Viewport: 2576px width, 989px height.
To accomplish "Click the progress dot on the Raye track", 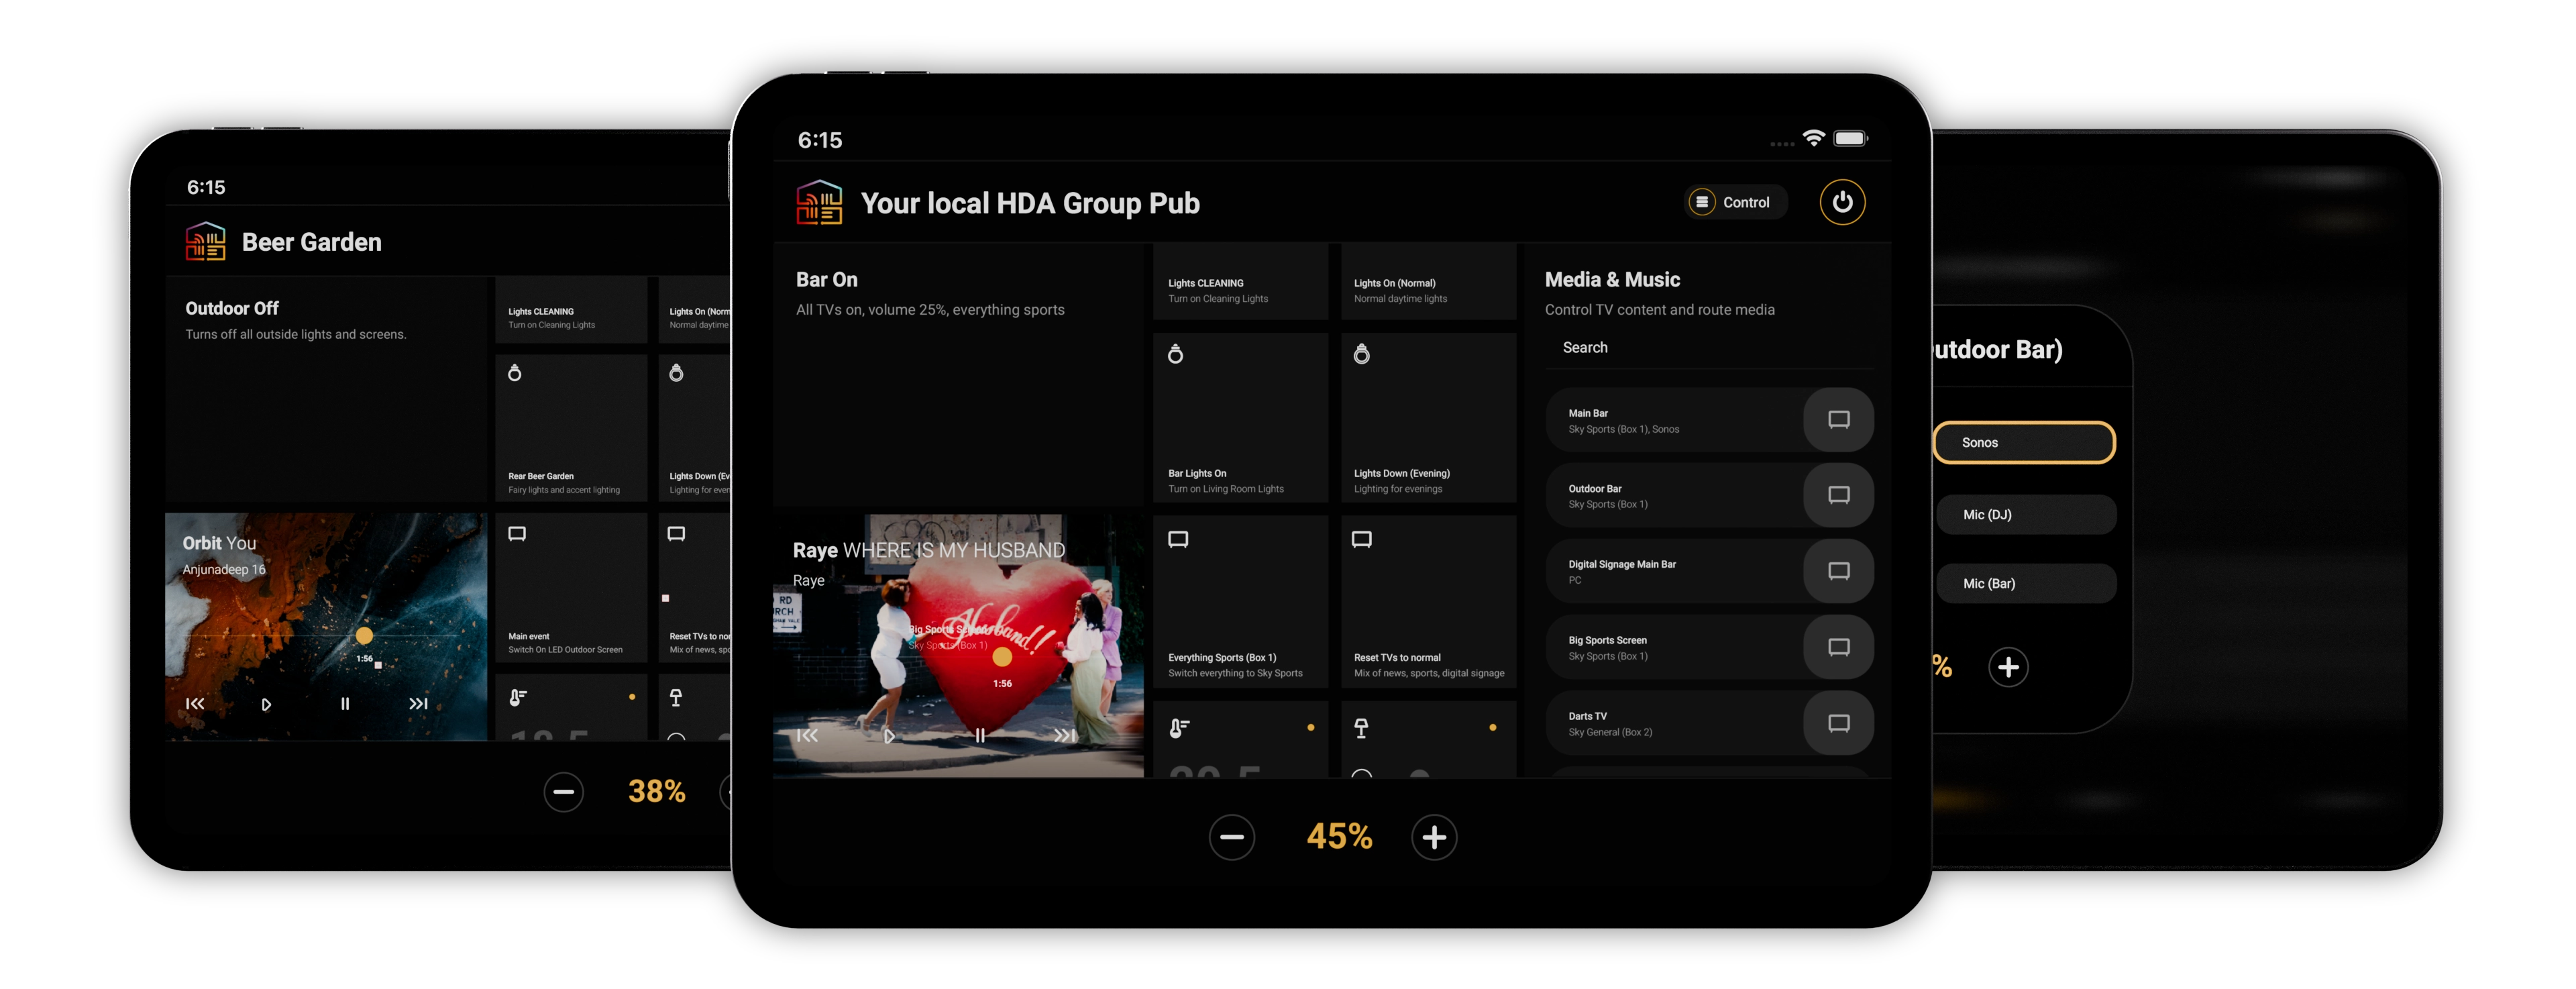I will click(1002, 658).
